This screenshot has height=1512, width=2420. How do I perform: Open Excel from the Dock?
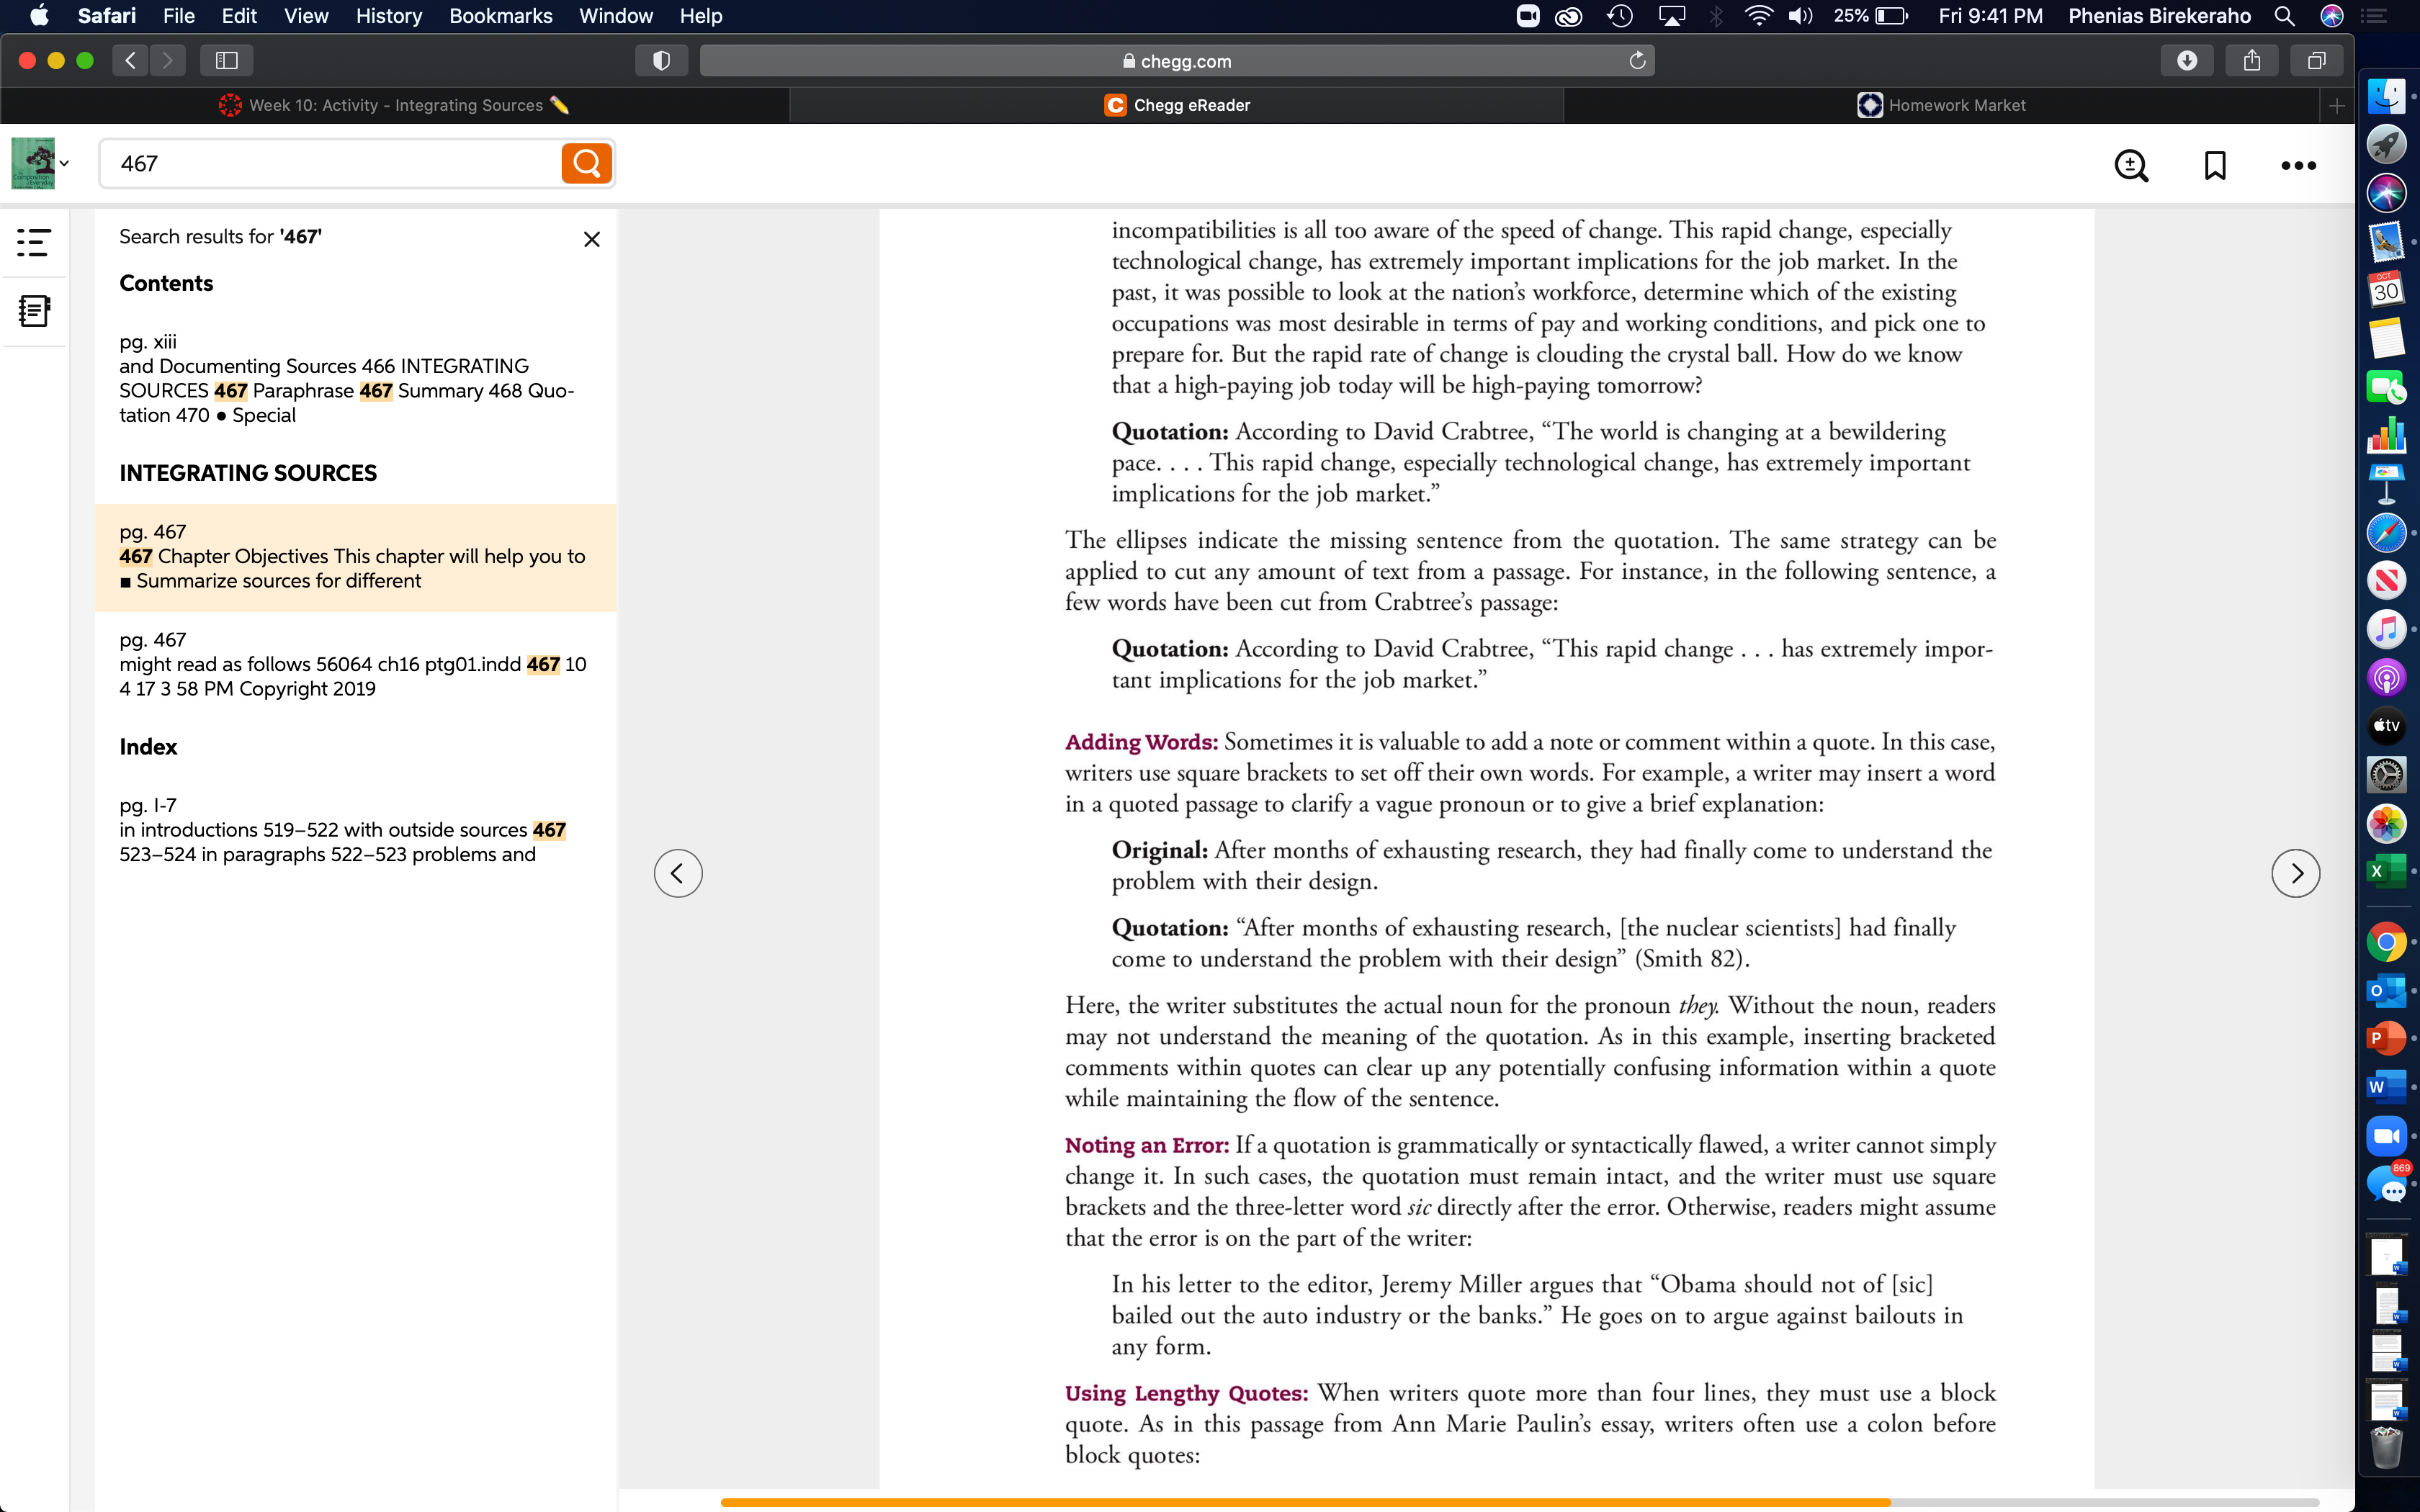pos(2387,871)
